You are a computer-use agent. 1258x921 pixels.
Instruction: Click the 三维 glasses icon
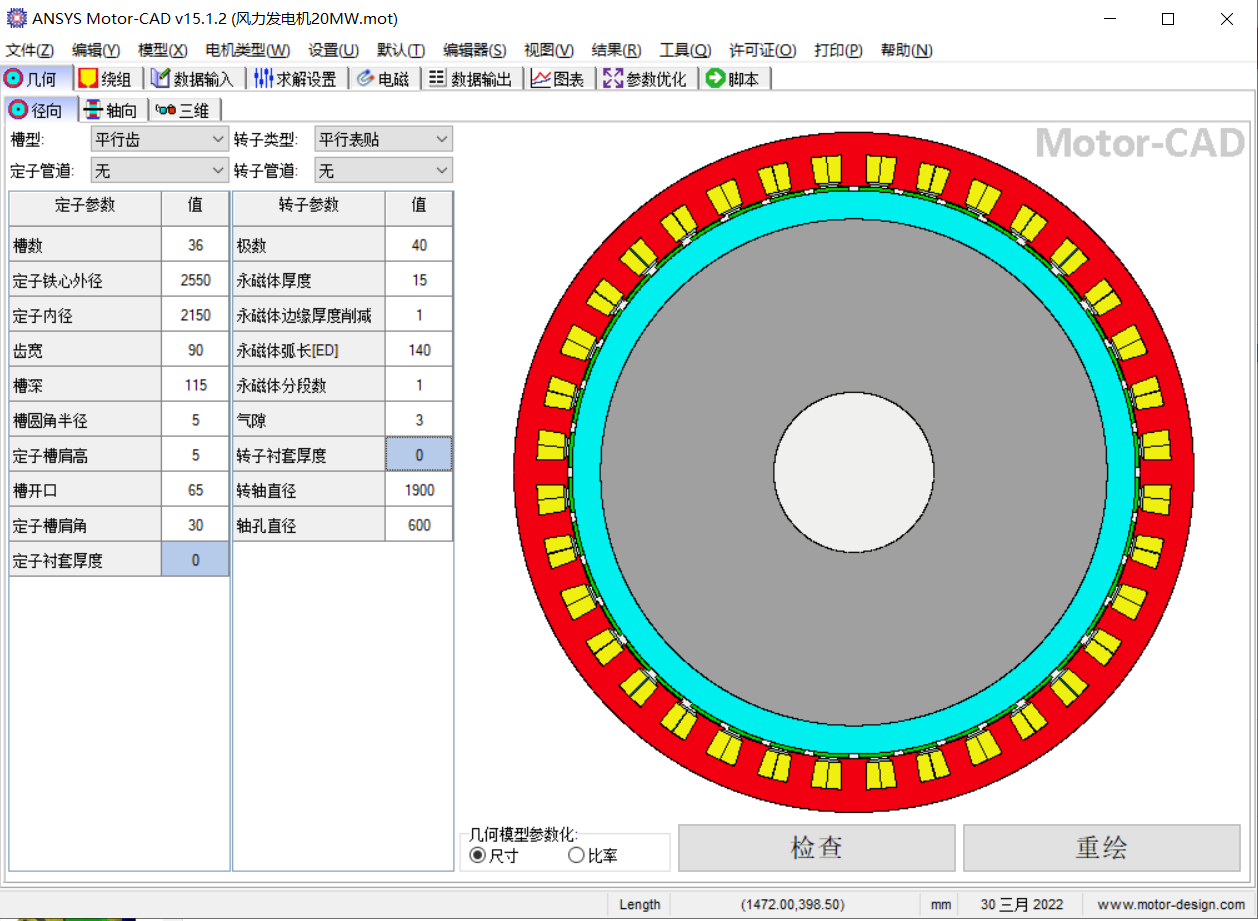pyautogui.click(x=166, y=110)
